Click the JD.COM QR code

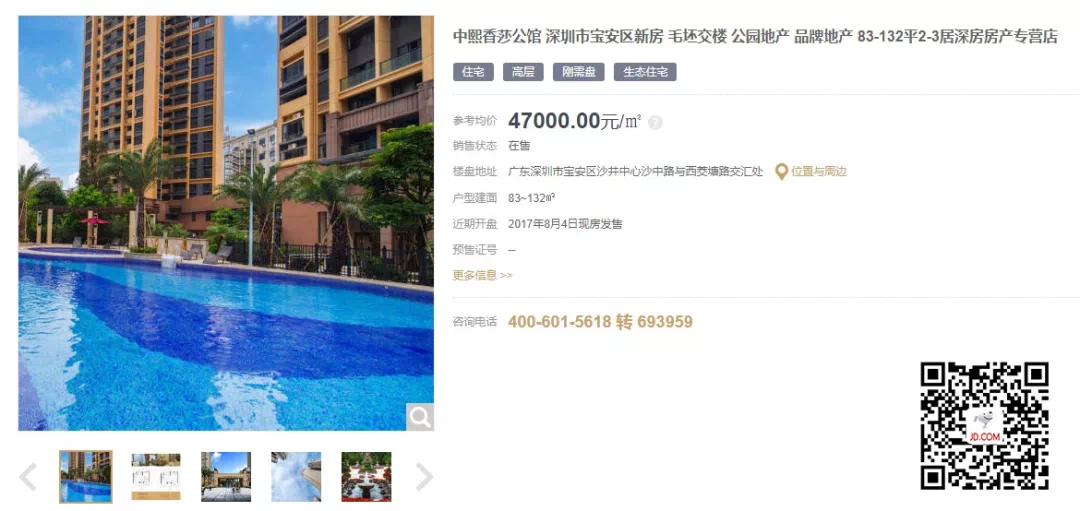(985, 426)
